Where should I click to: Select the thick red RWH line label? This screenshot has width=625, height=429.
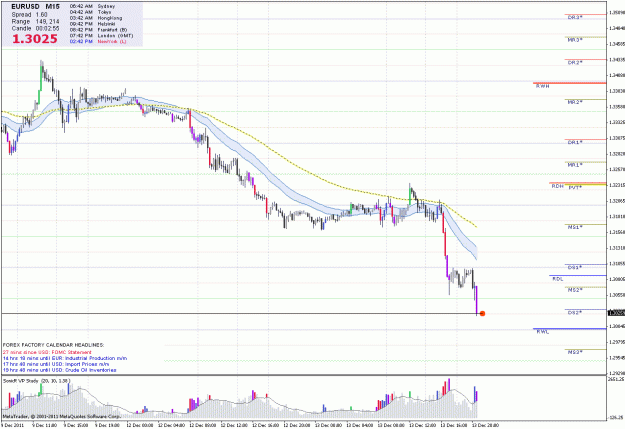542,86
